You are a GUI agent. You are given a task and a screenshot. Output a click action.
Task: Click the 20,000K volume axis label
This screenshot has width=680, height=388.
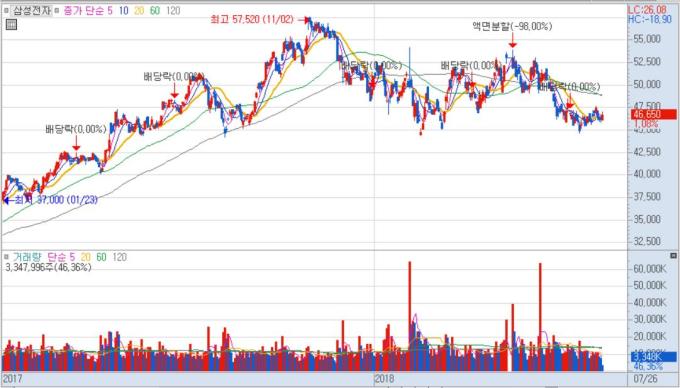tap(650, 336)
